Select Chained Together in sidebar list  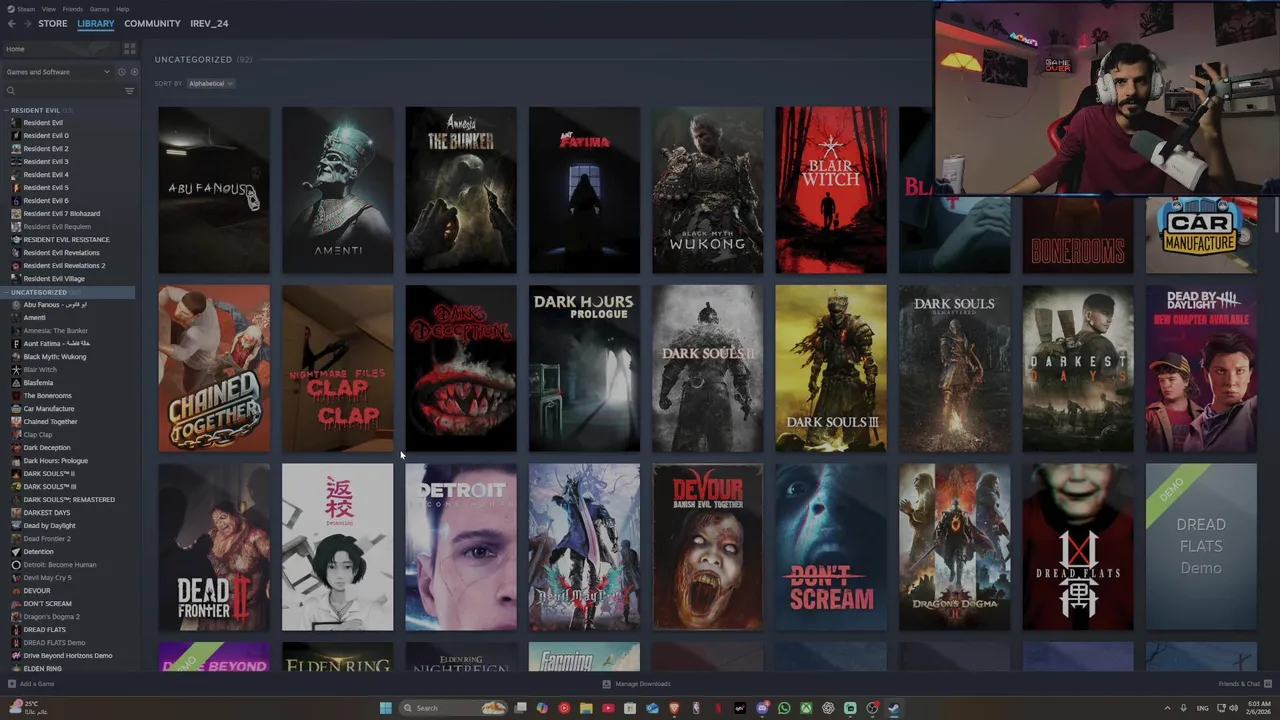pyautogui.click(x=50, y=421)
